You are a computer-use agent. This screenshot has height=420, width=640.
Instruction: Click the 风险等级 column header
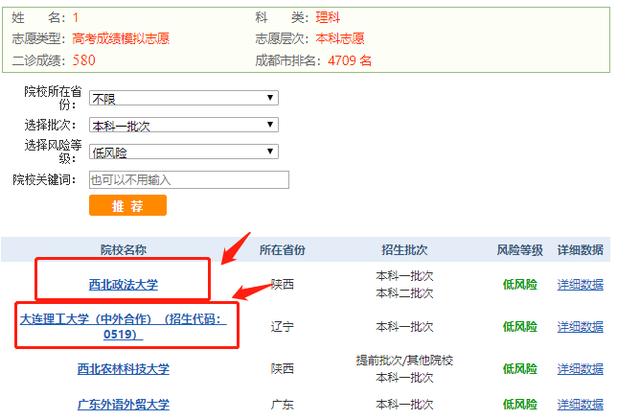520,250
